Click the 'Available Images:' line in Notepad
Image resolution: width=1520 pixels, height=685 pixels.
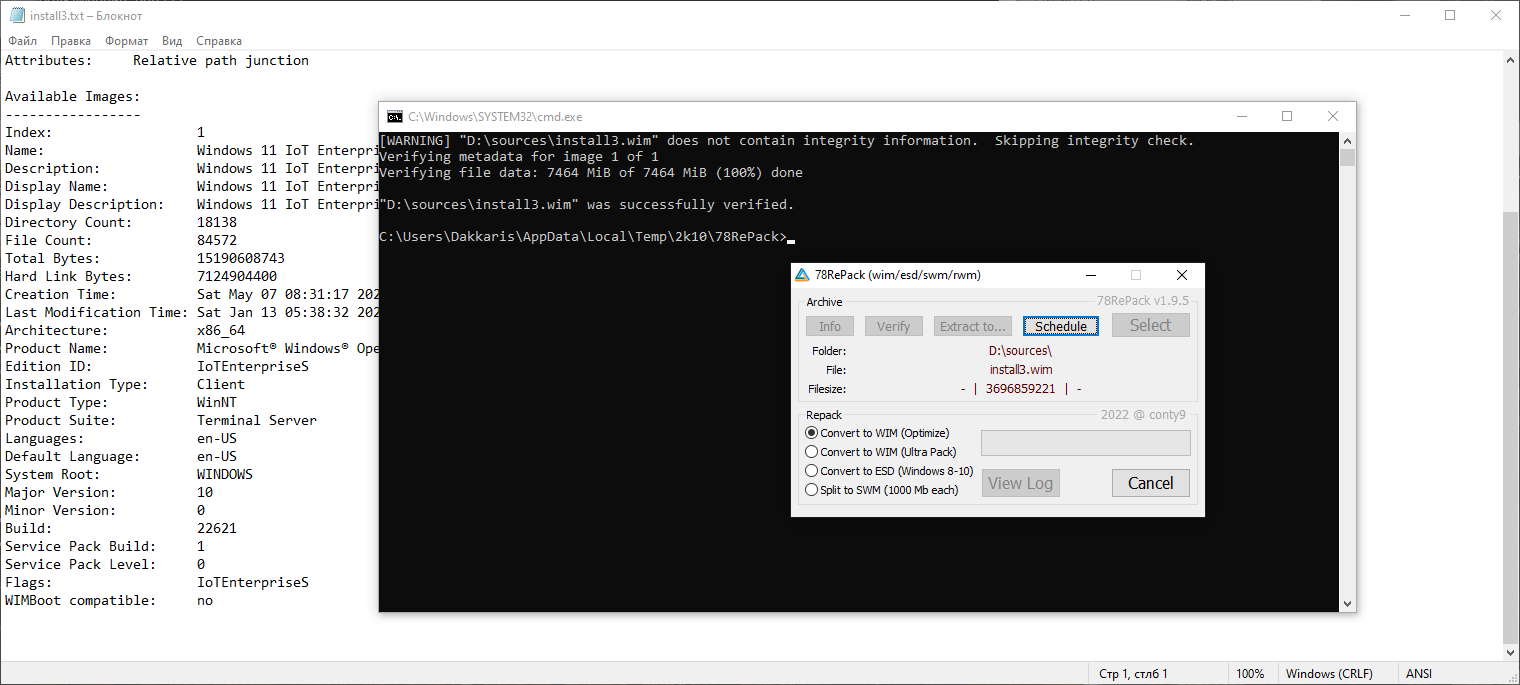click(72, 97)
